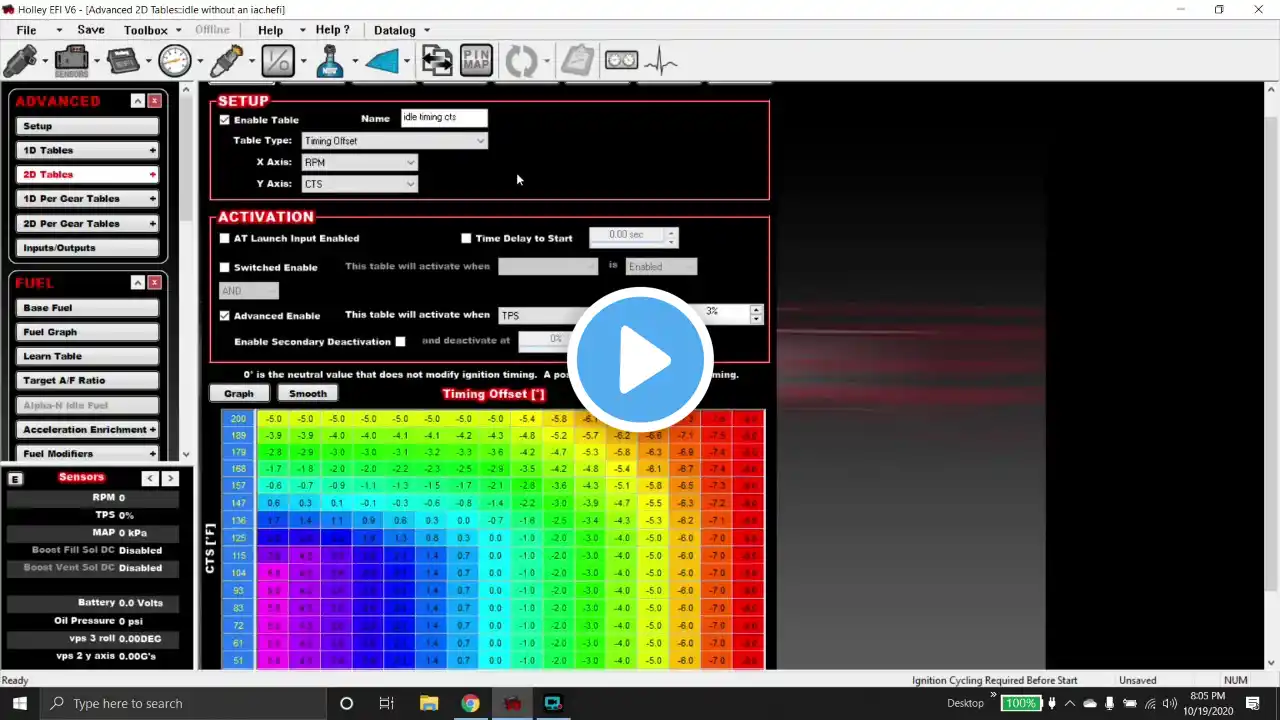Open the Sensors ECU toolbar icon
This screenshot has height=720, width=1280.
pyautogui.click(x=71, y=62)
